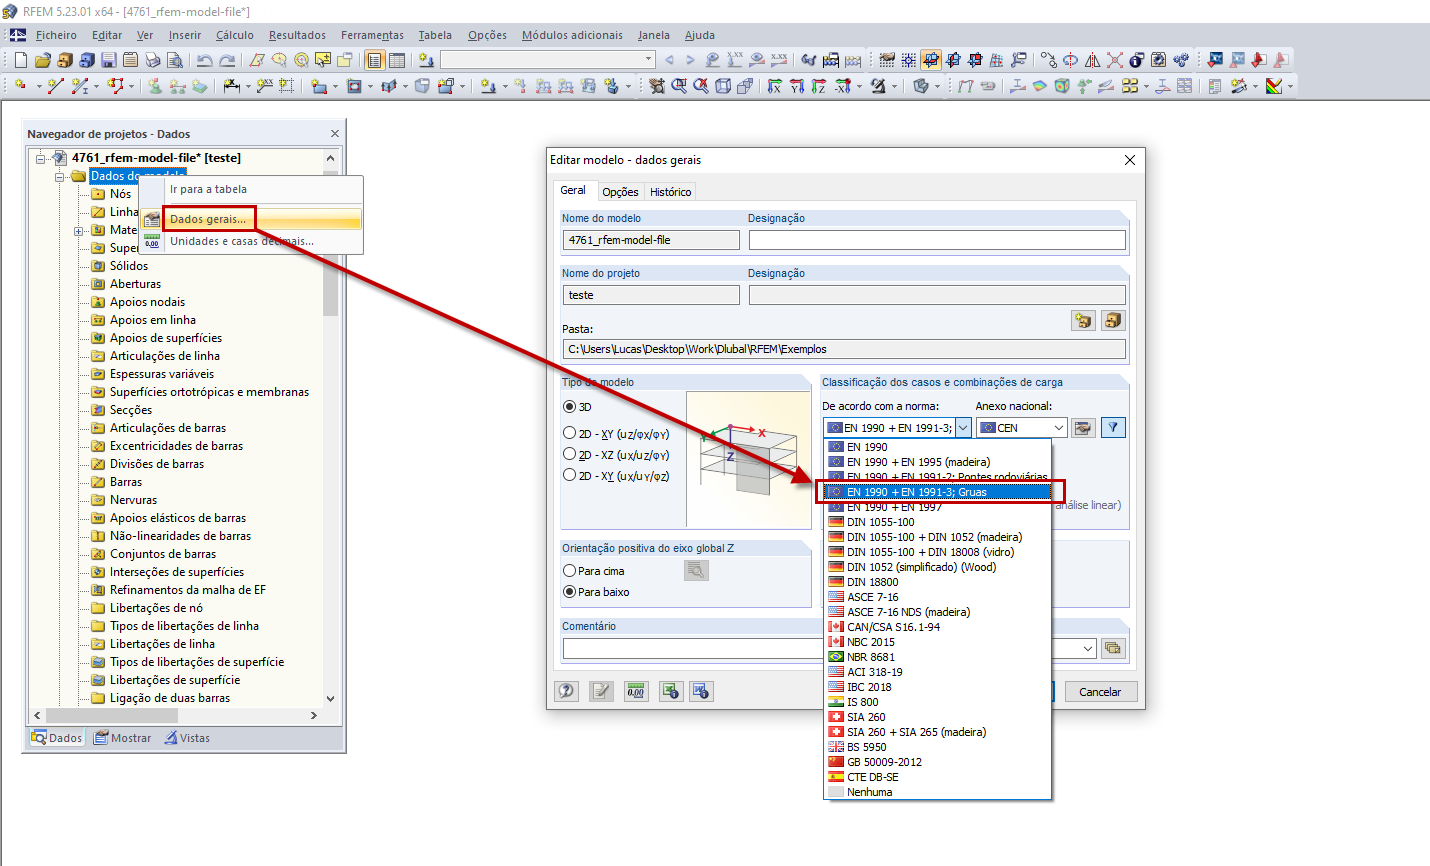This screenshot has height=866, width=1430.
Task: Click the edit comment icon in dialog footer
Action: coord(601,691)
